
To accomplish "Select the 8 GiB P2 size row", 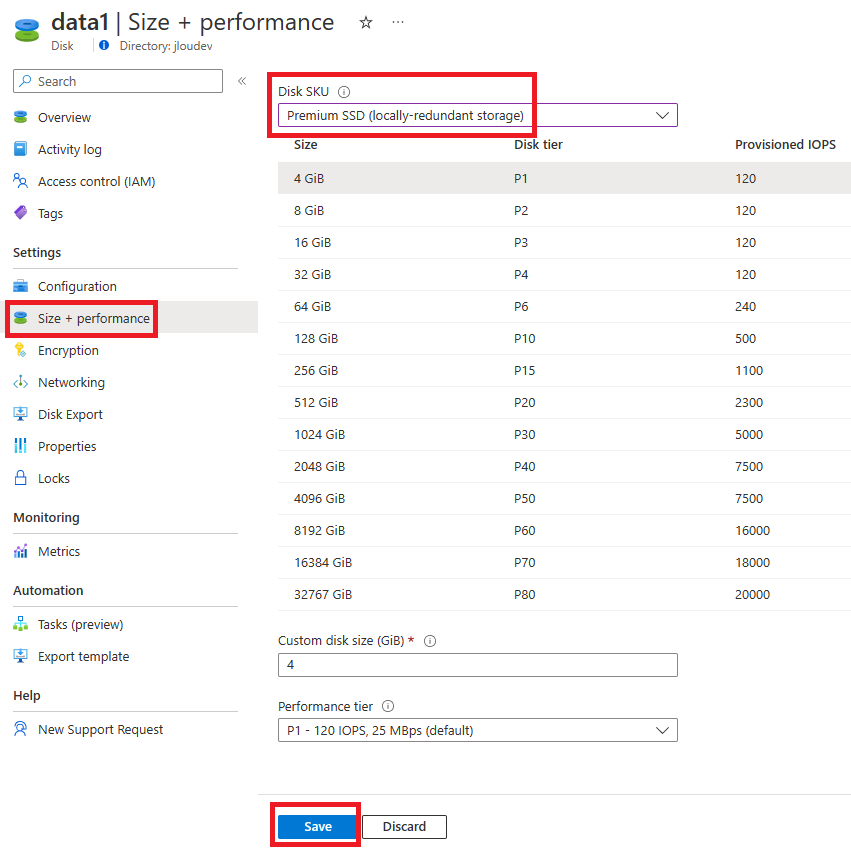I will (564, 210).
